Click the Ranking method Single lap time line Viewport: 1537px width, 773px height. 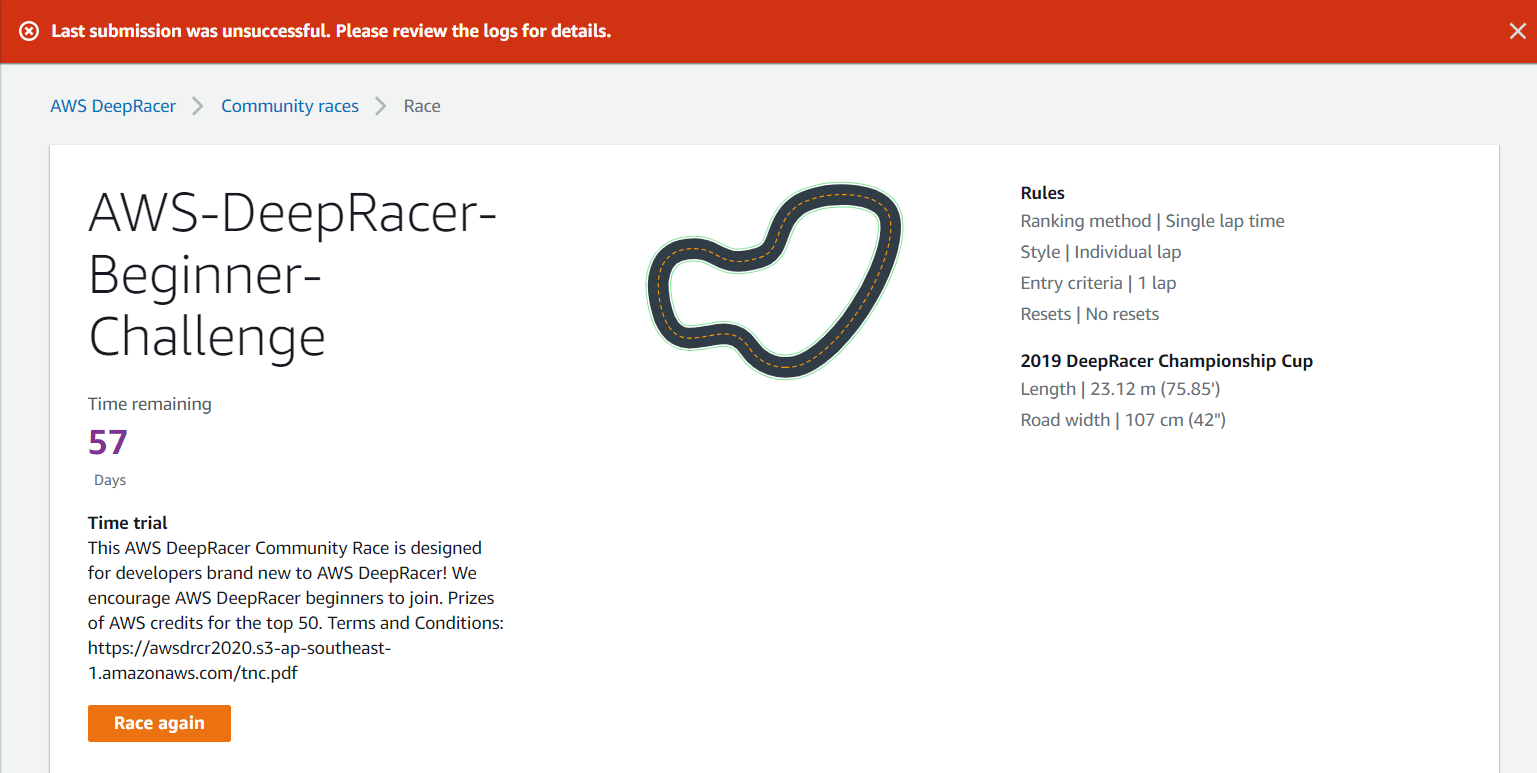pyautogui.click(x=1152, y=221)
